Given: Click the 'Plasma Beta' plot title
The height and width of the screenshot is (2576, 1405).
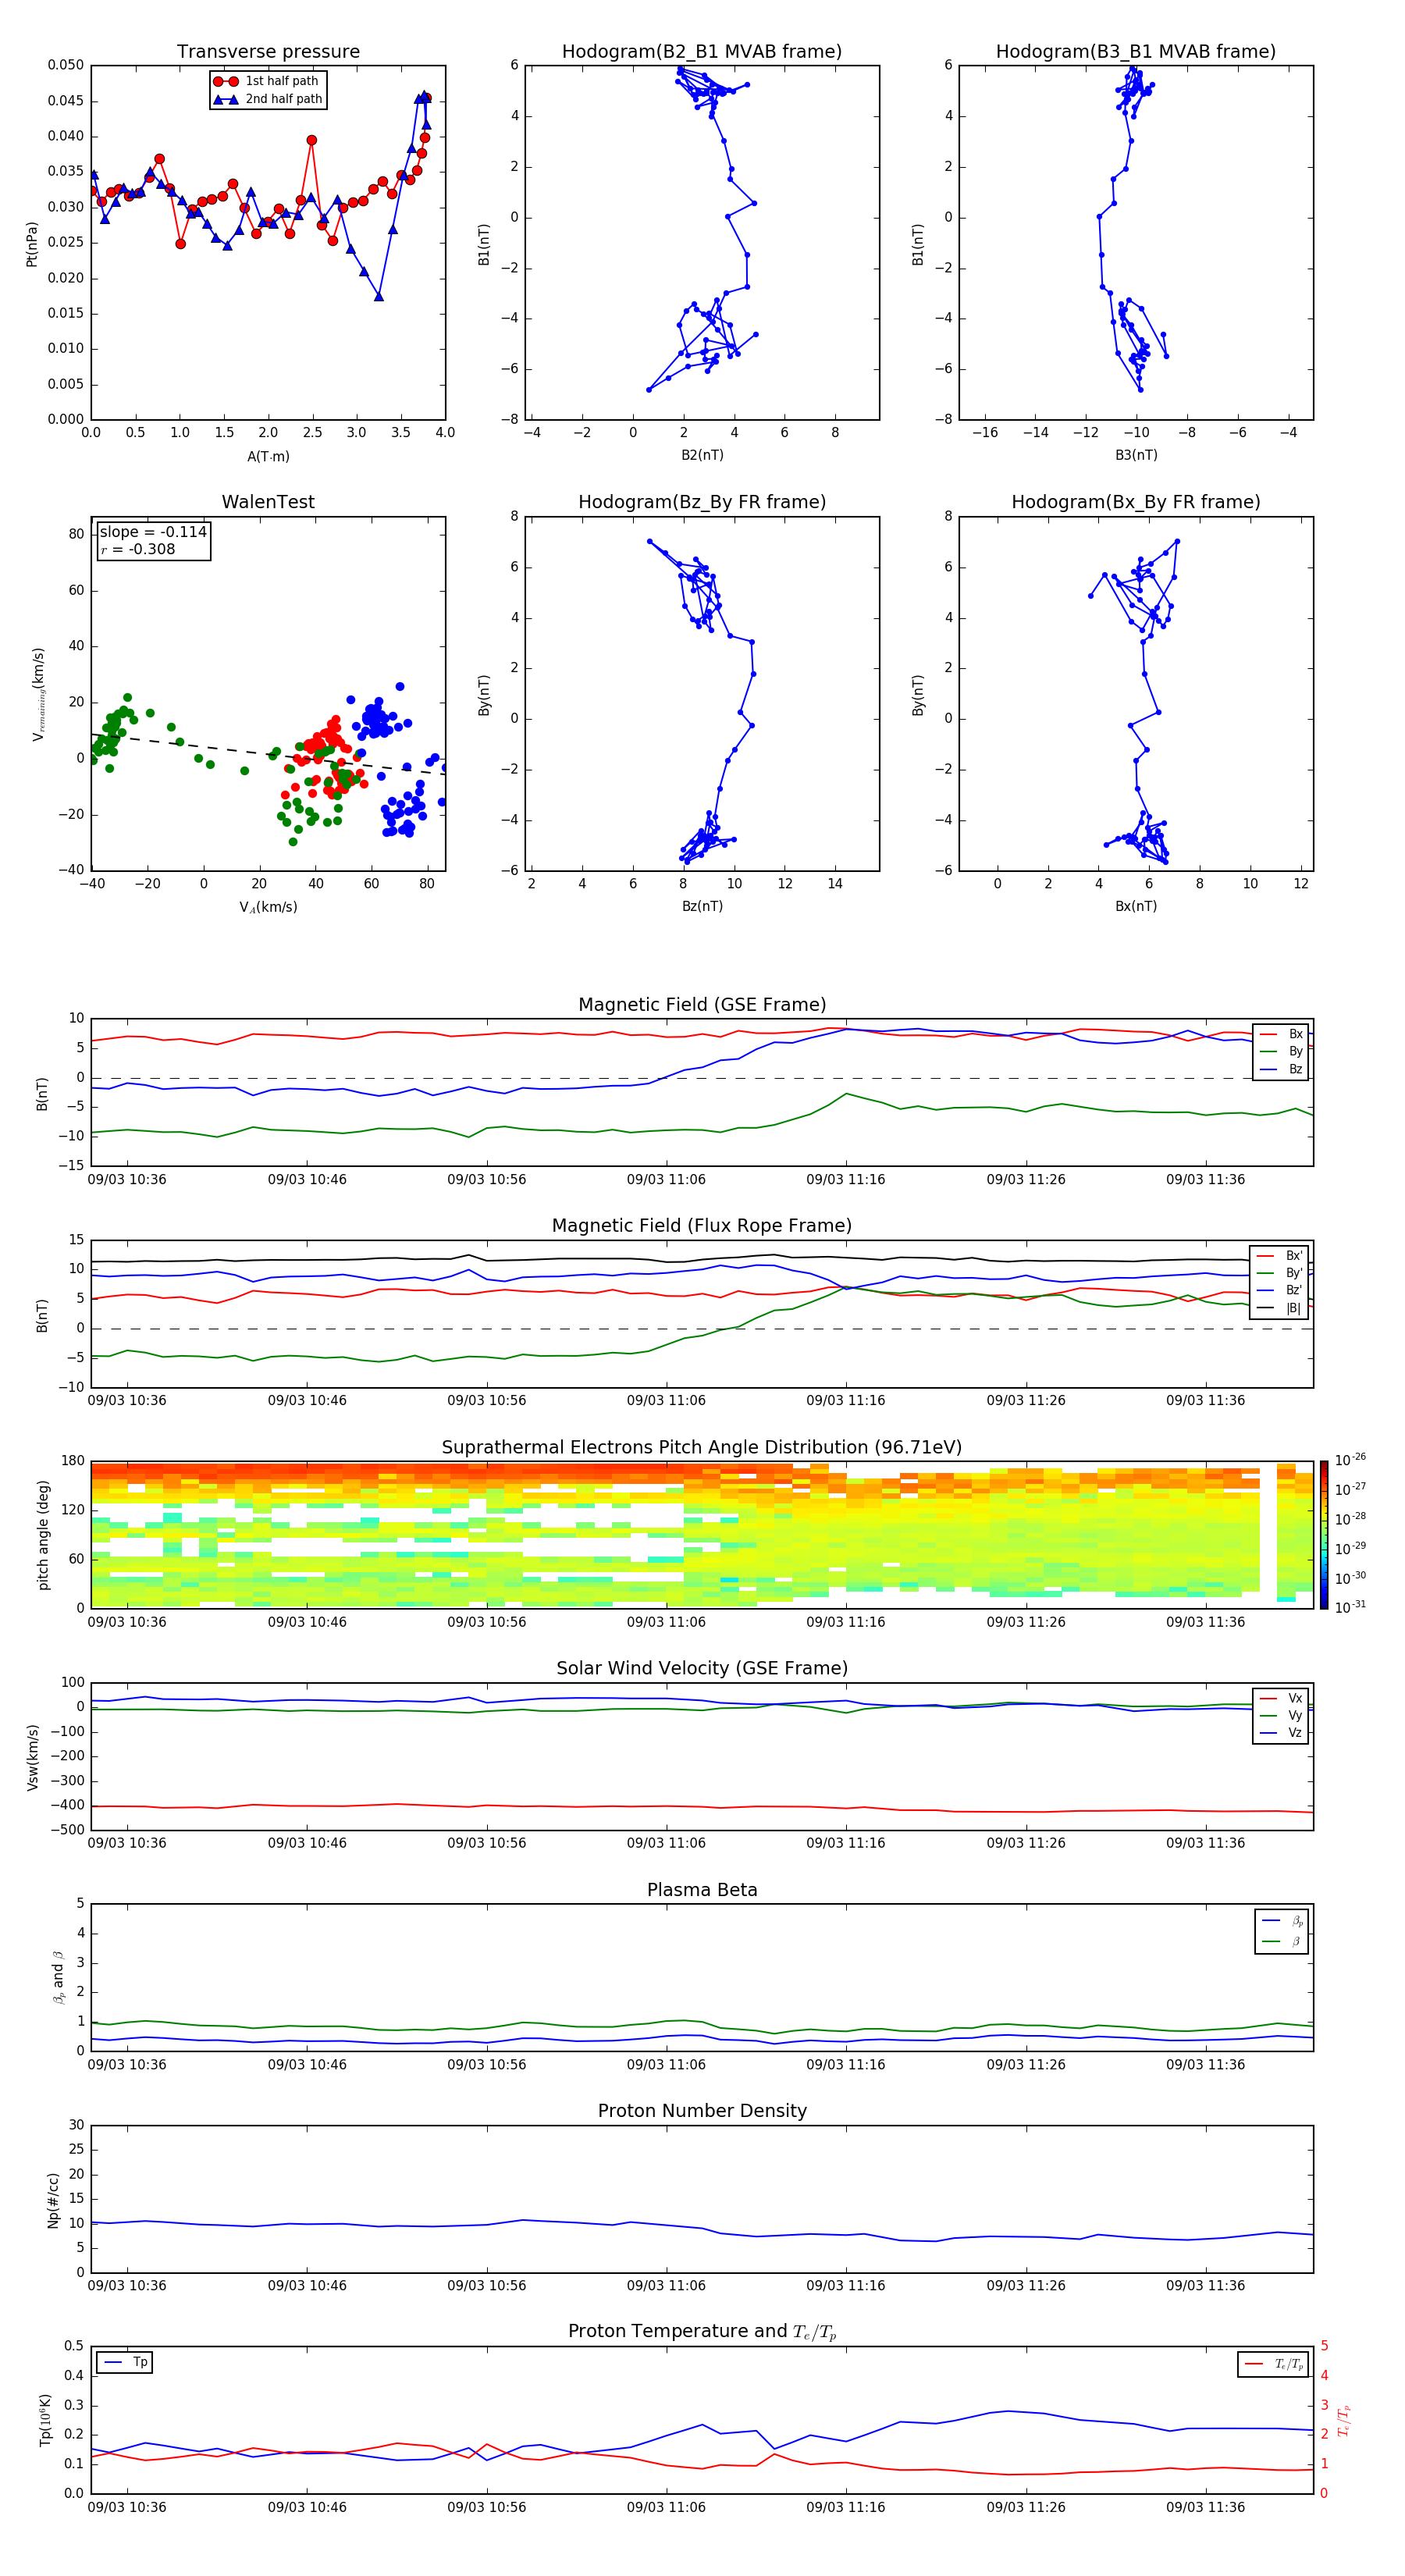Looking at the screenshot, I should click(702, 1891).
